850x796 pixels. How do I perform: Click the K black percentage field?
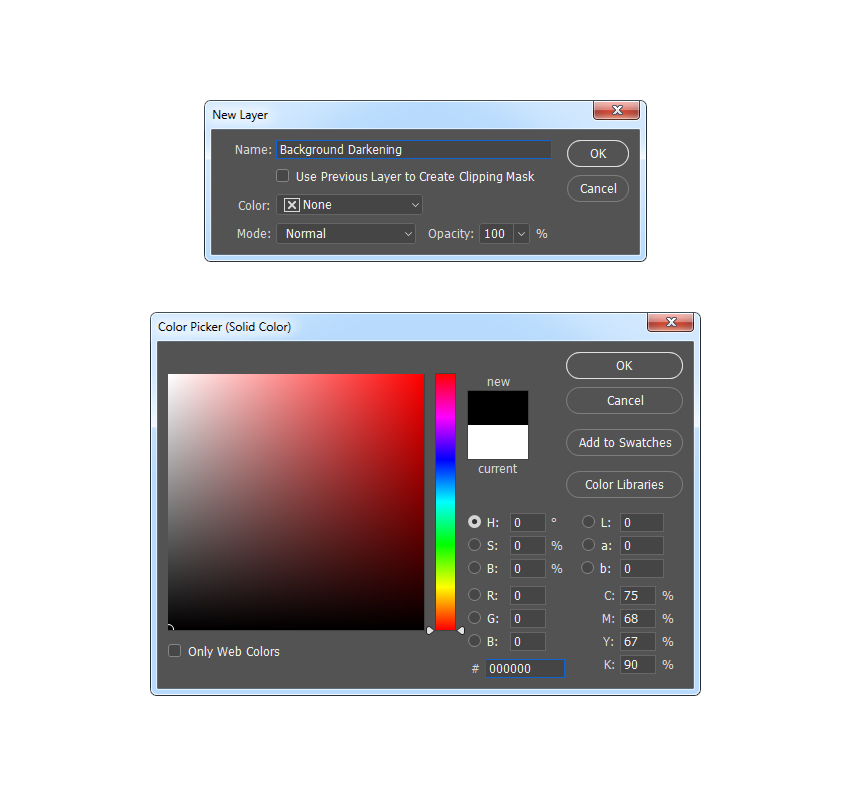click(638, 665)
